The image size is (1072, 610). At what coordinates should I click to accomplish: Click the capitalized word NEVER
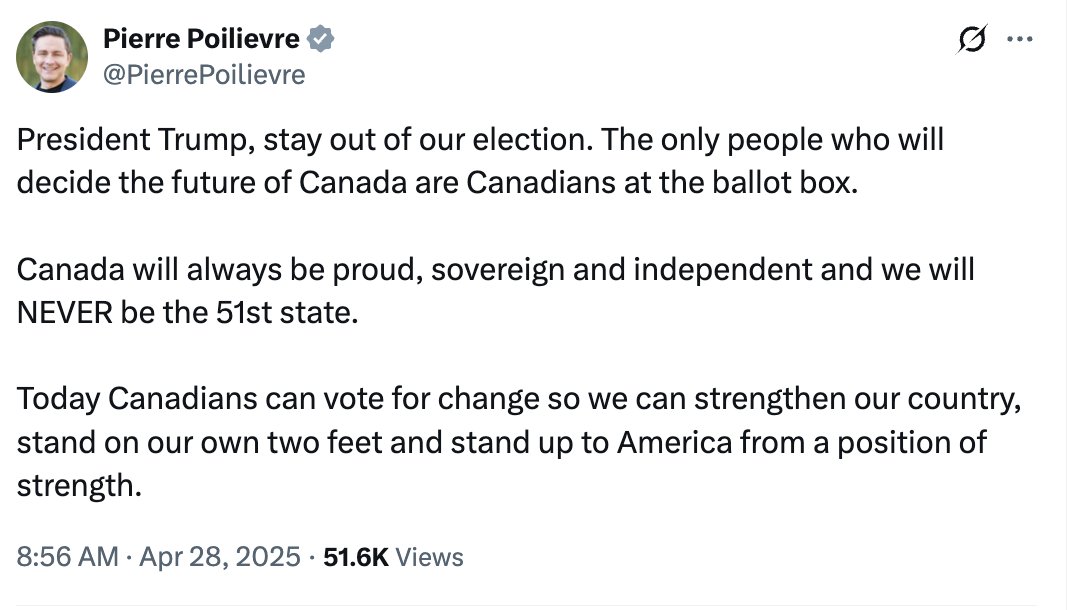click(x=64, y=313)
